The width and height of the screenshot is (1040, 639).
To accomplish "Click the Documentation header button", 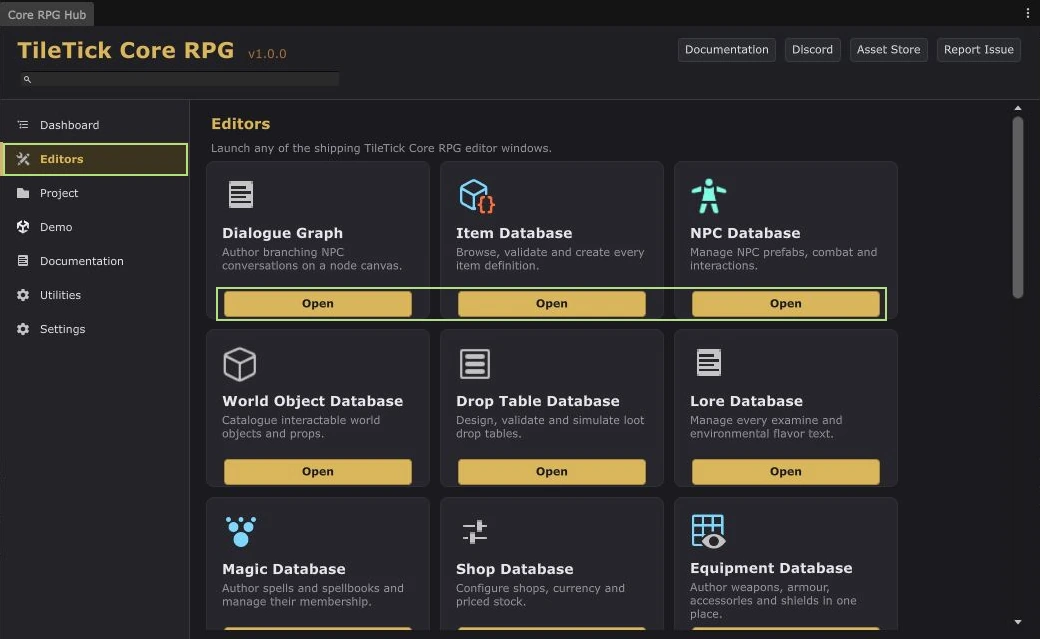I will click(726, 50).
